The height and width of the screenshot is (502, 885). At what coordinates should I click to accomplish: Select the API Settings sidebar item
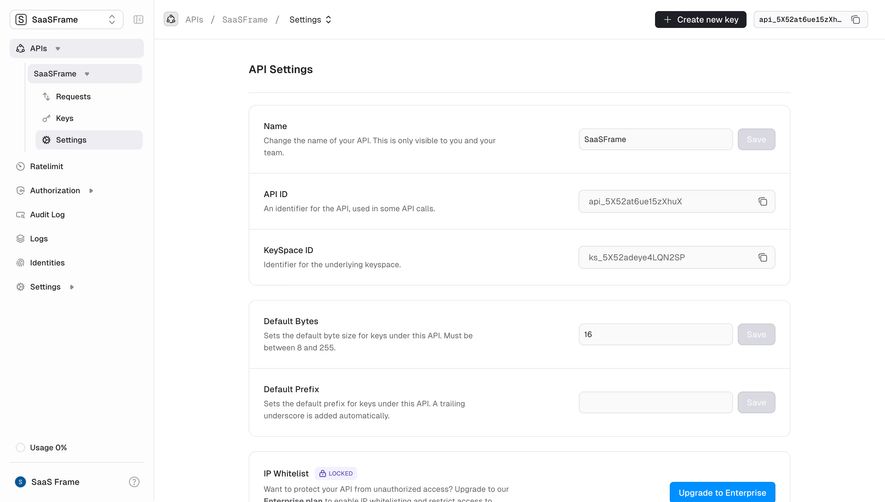[x=89, y=139]
